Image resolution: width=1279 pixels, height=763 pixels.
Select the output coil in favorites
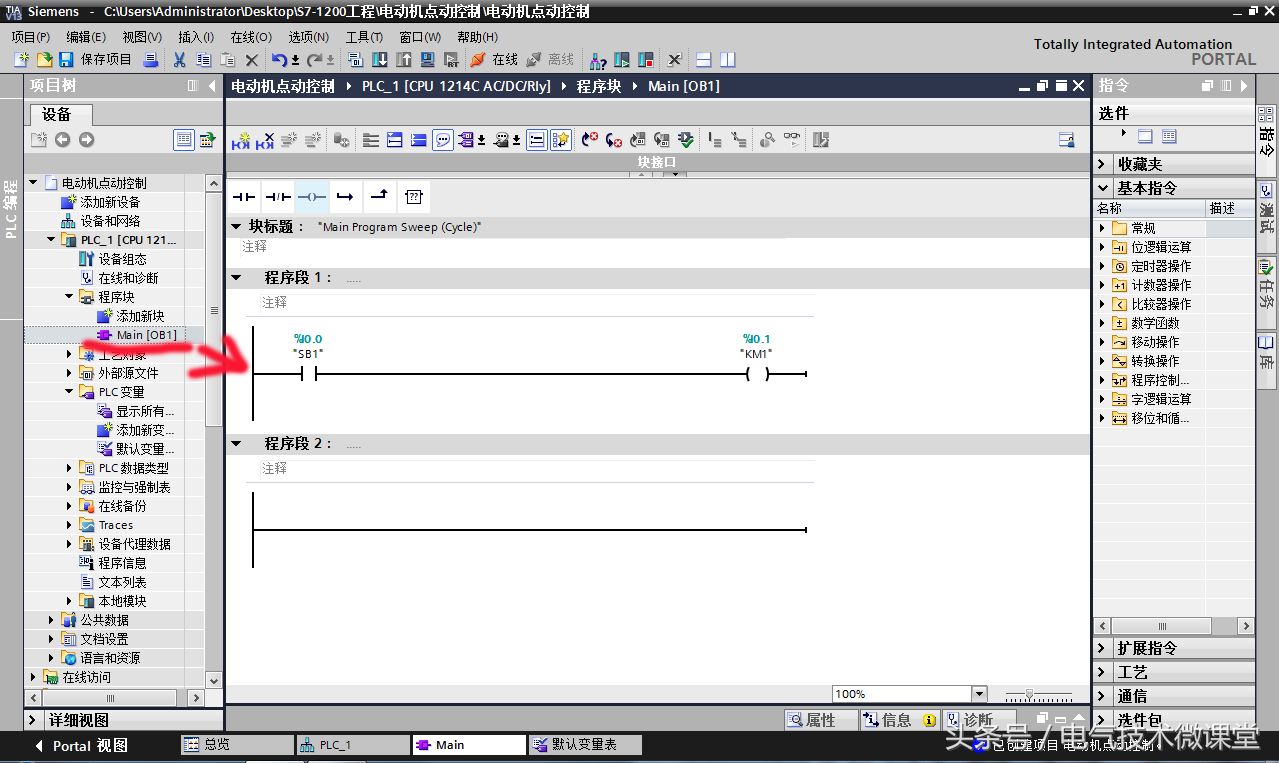tap(312, 196)
